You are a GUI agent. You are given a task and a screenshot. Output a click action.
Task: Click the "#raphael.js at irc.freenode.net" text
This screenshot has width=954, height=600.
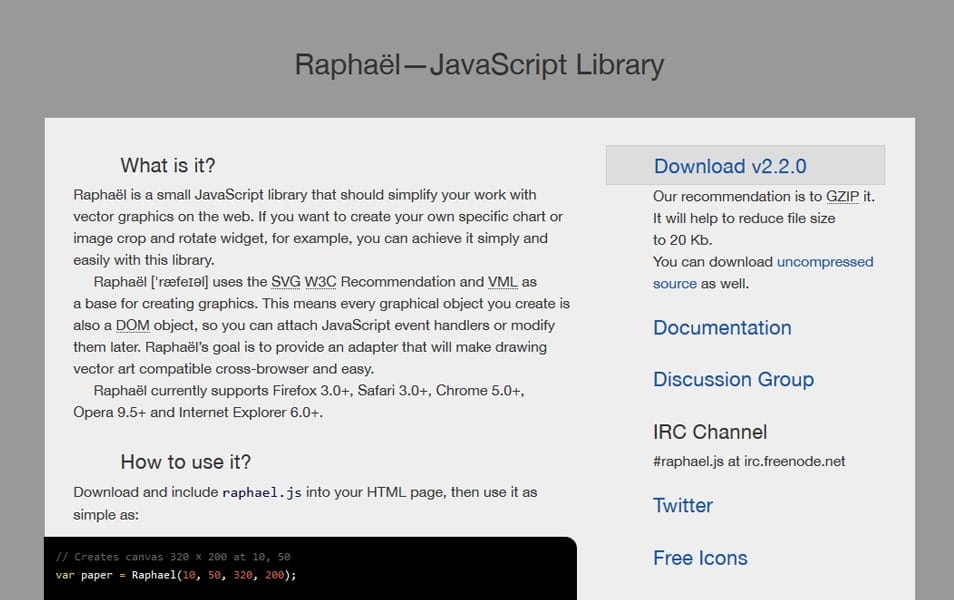coord(749,461)
